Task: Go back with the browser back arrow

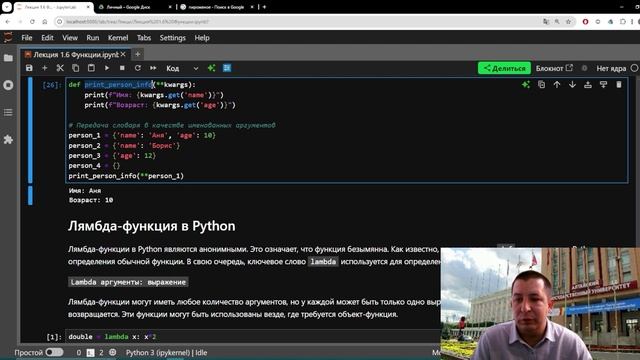Action: (x=8, y=21)
